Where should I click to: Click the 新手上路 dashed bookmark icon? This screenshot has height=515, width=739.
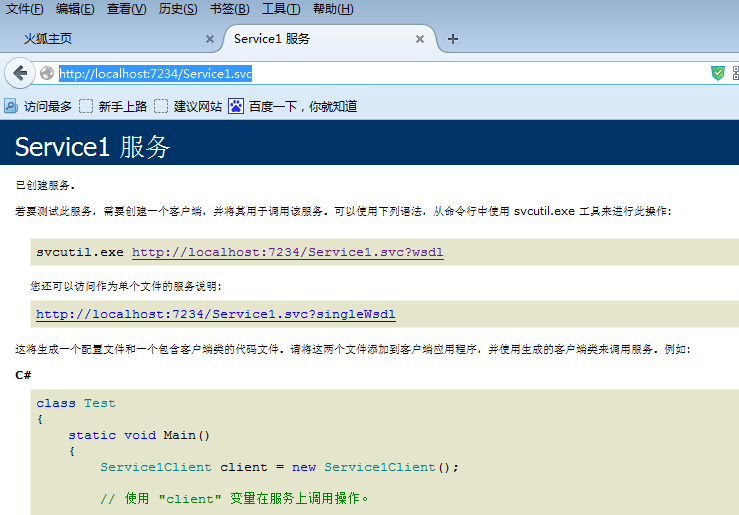pyautogui.click(x=86, y=106)
